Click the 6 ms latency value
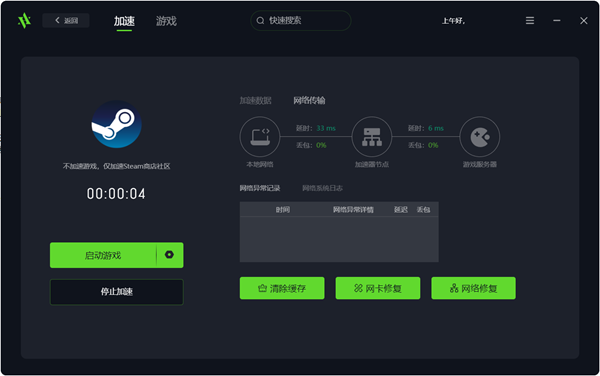This screenshot has width=600, height=376. (436, 128)
